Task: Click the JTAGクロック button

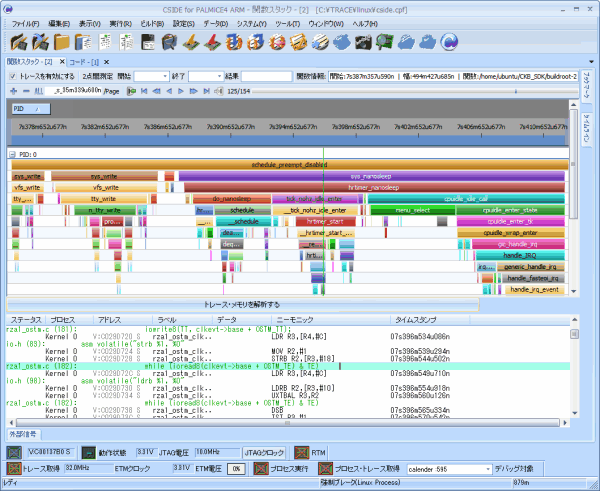Action: 264,453
